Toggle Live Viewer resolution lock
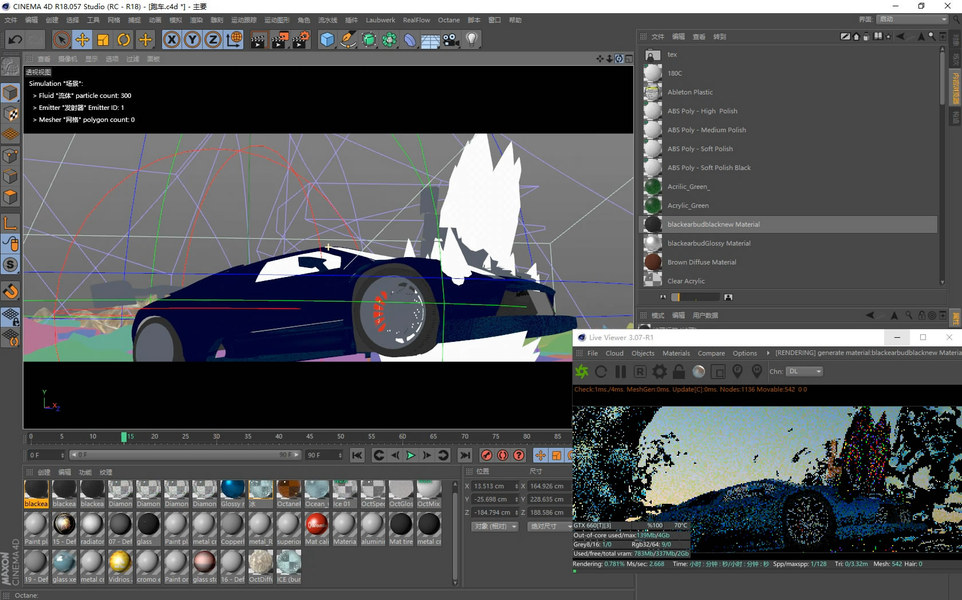The height and width of the screenshot is (600, 962). pyautogui.click(x=679, y=372)
